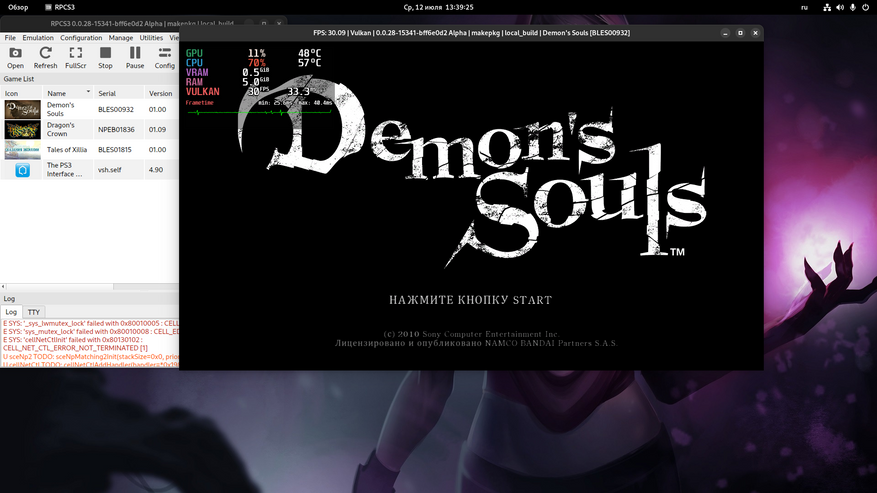This screenshot has width=877, height=493.
Task: Click the Icon column header
Action: (x=21, y=93)
